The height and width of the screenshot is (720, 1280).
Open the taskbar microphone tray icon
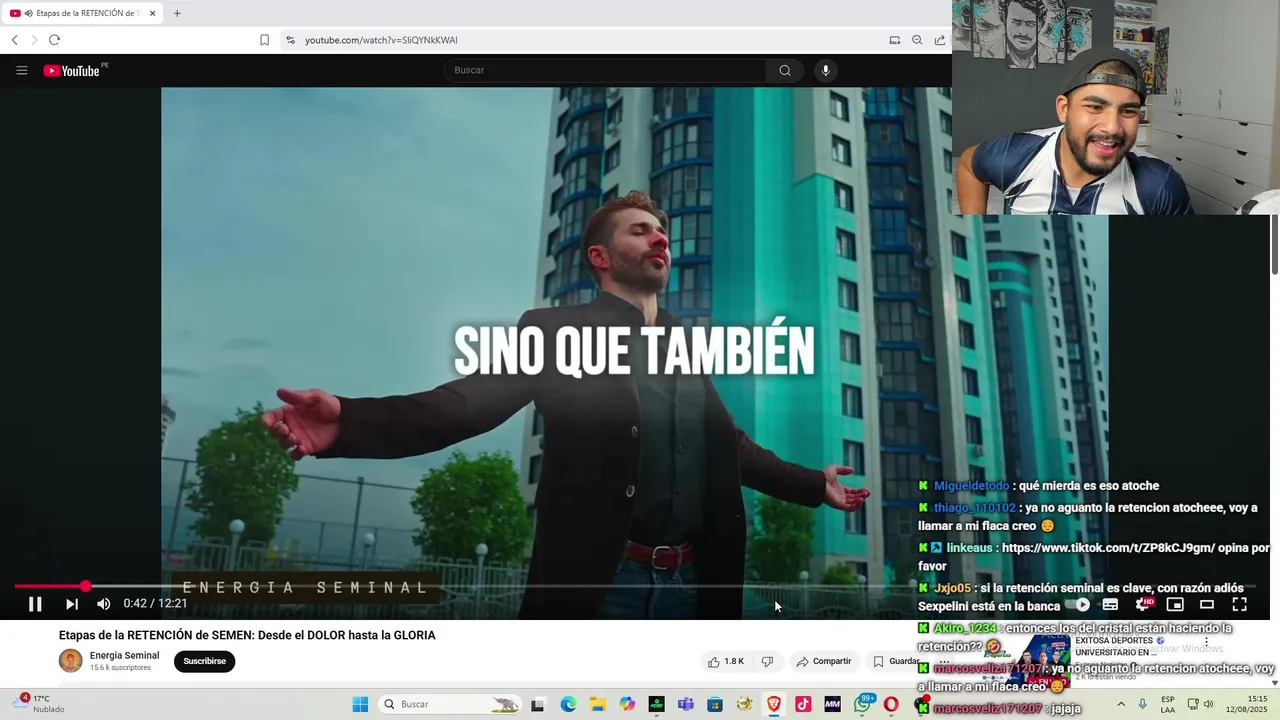click(1142, 704)
